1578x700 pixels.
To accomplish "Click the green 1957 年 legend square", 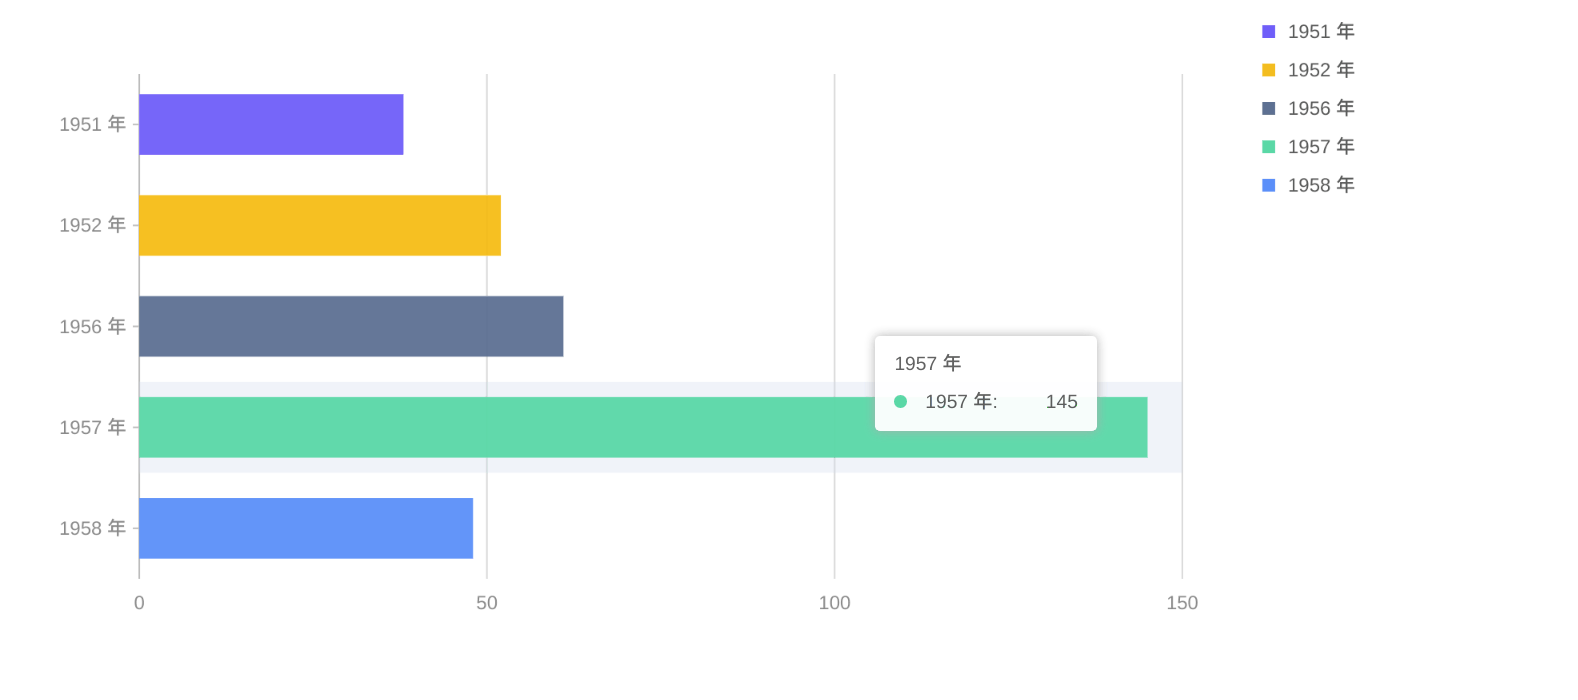I will (x=1268, y=147).
